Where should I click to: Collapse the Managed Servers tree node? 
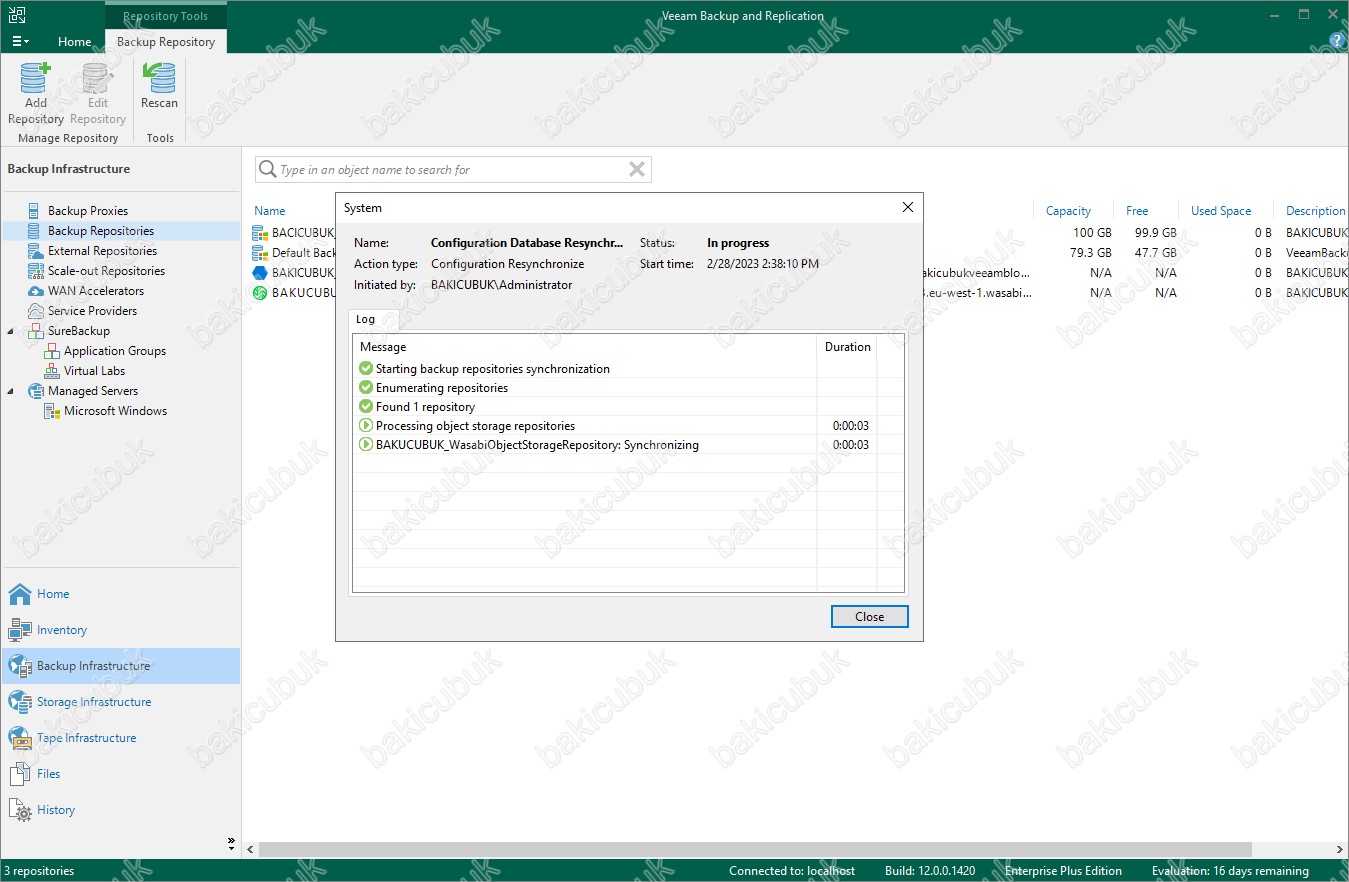pyautogui.click(x=11, y=391)
